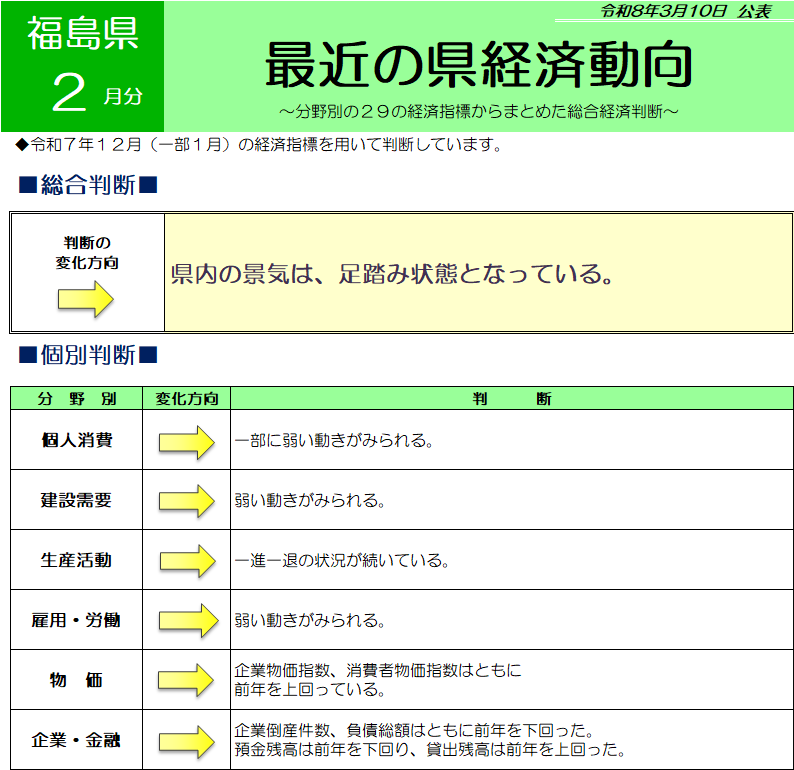Select the 企業・金融 row label
Viewport: 794px width, 770px height.
point(77,741)
